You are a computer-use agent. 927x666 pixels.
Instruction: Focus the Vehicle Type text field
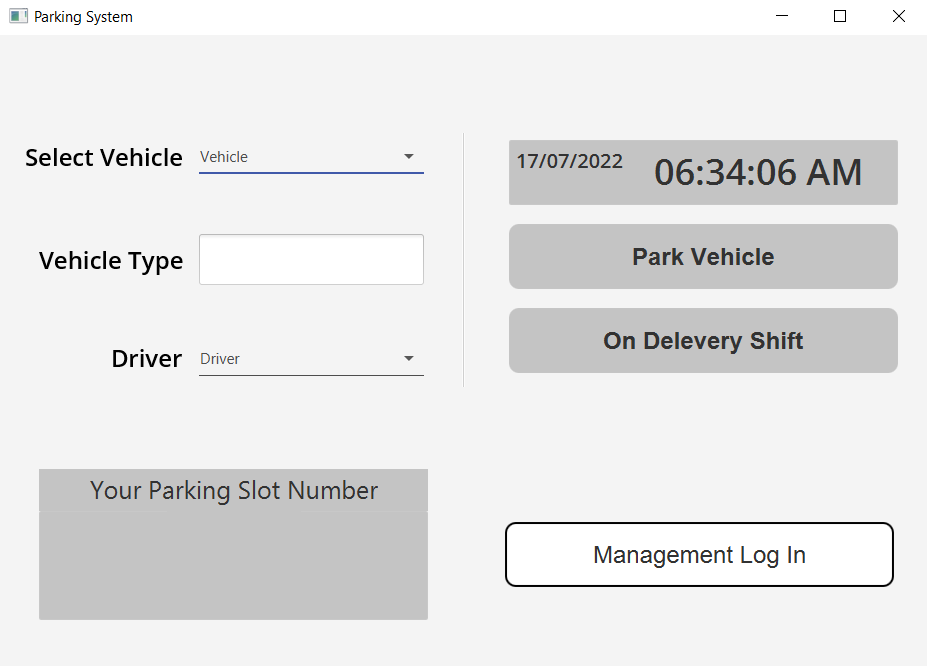point(311,260)
